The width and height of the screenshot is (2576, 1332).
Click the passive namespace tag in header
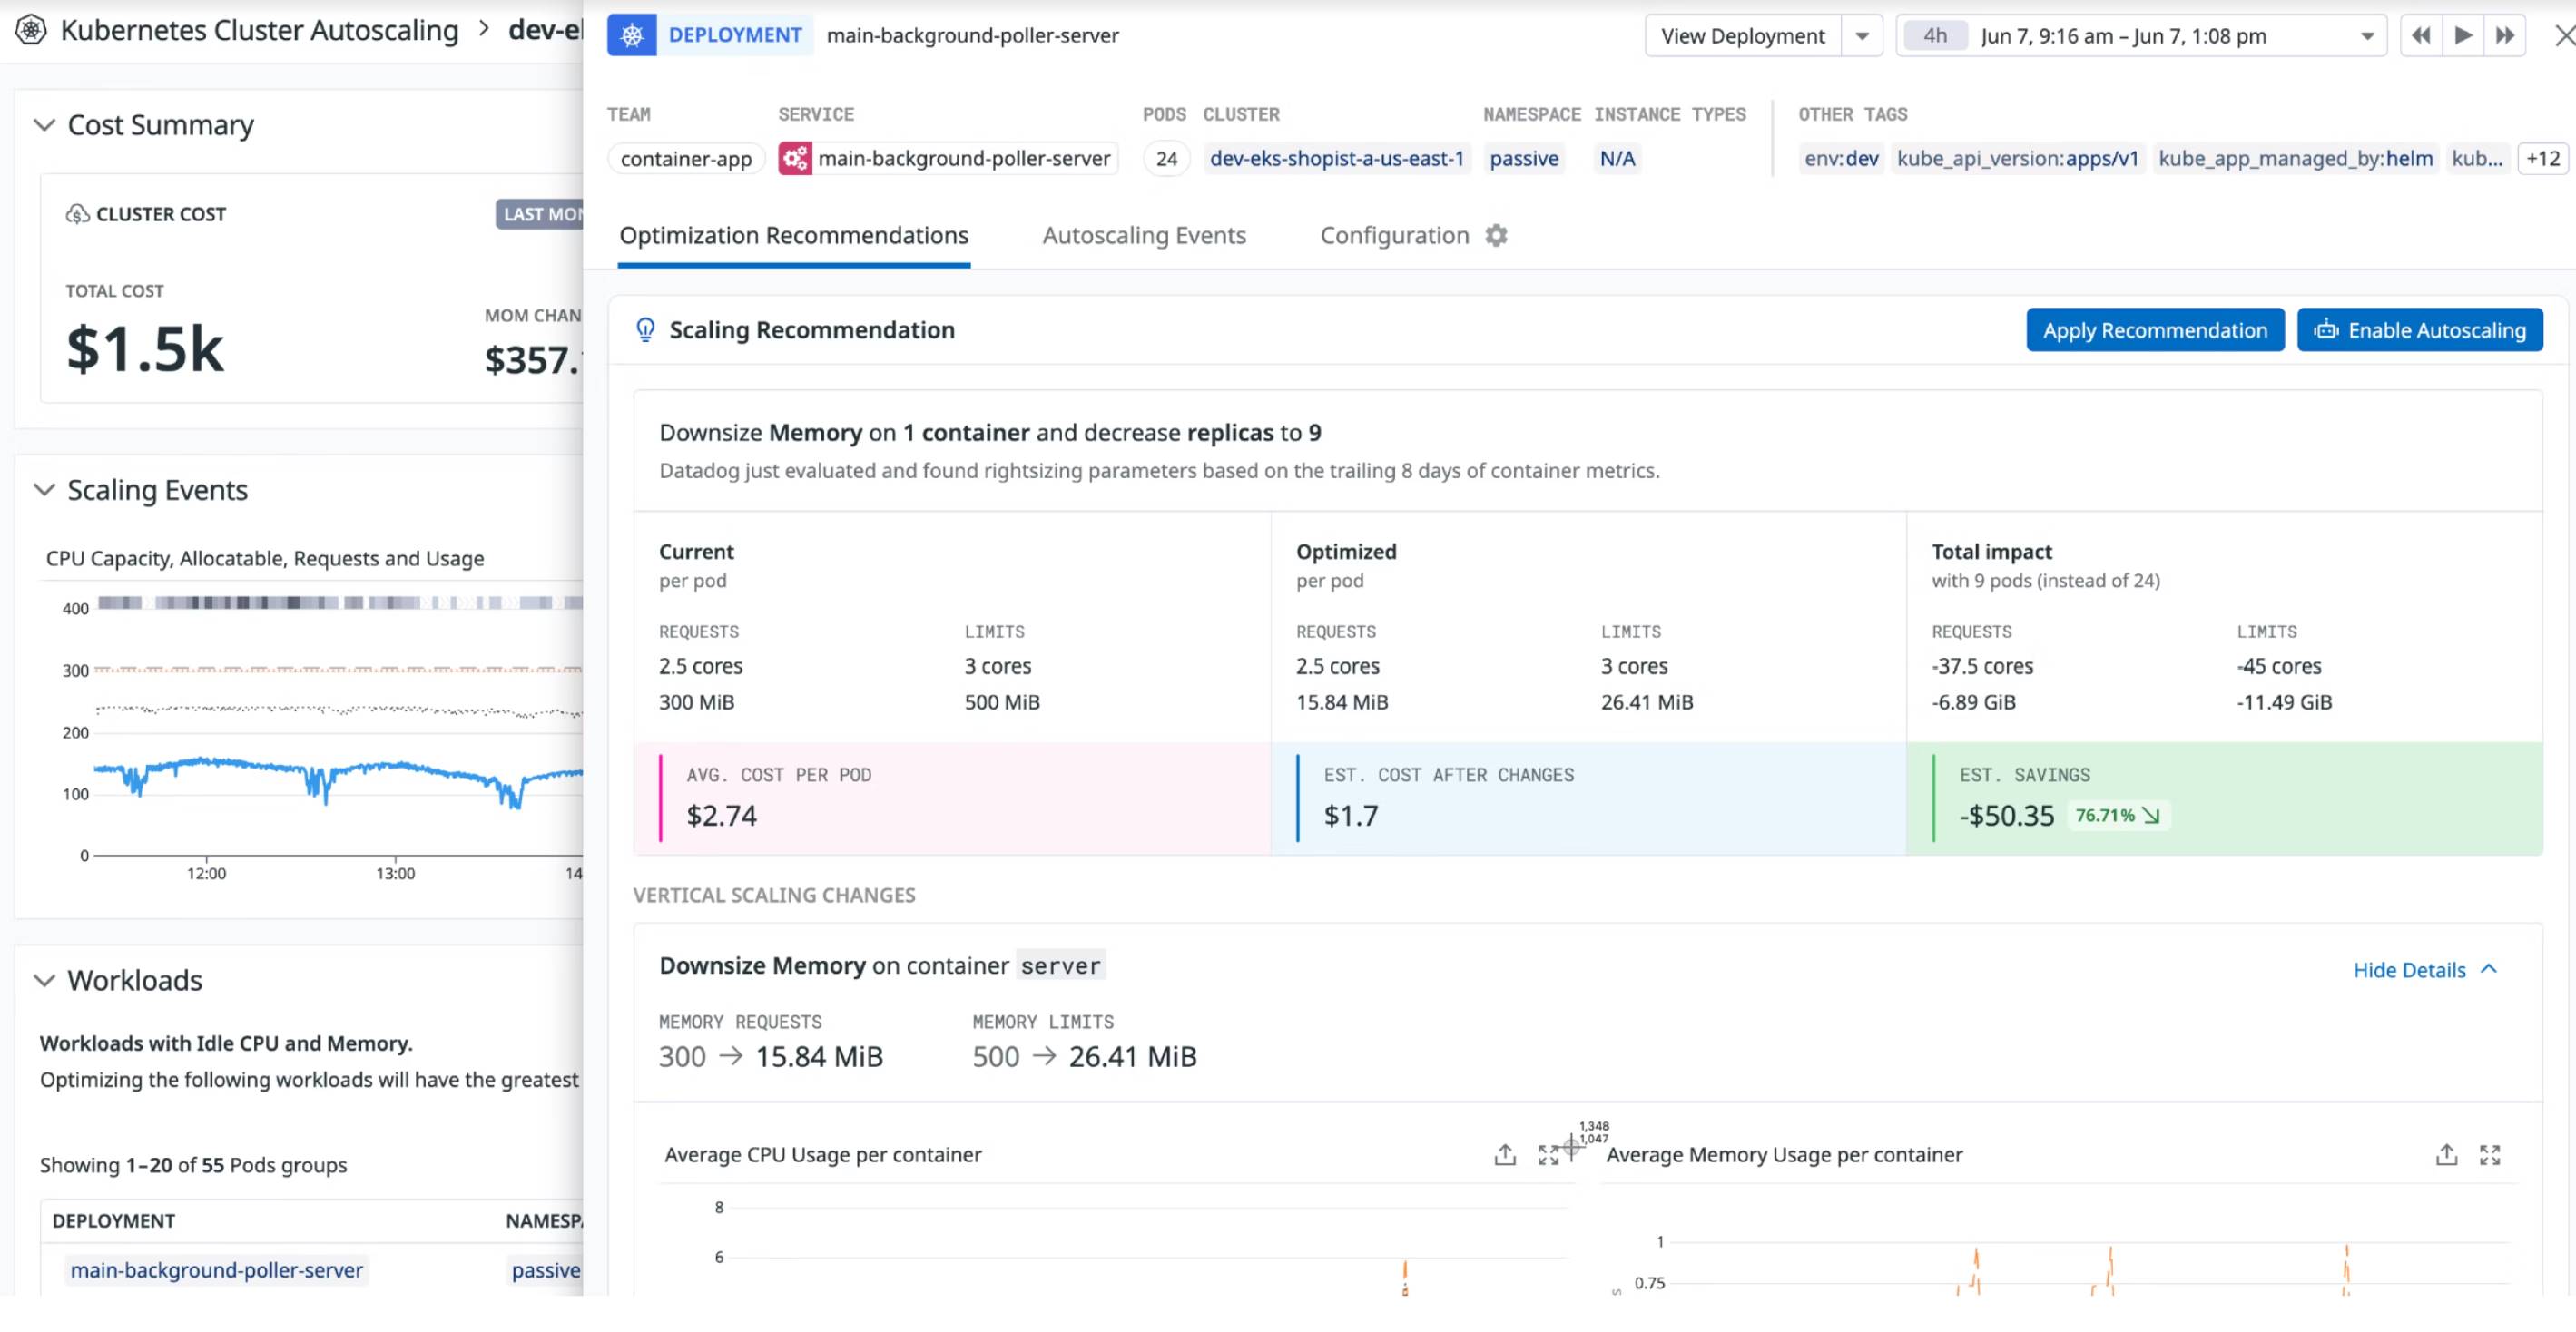(1524, 158)
